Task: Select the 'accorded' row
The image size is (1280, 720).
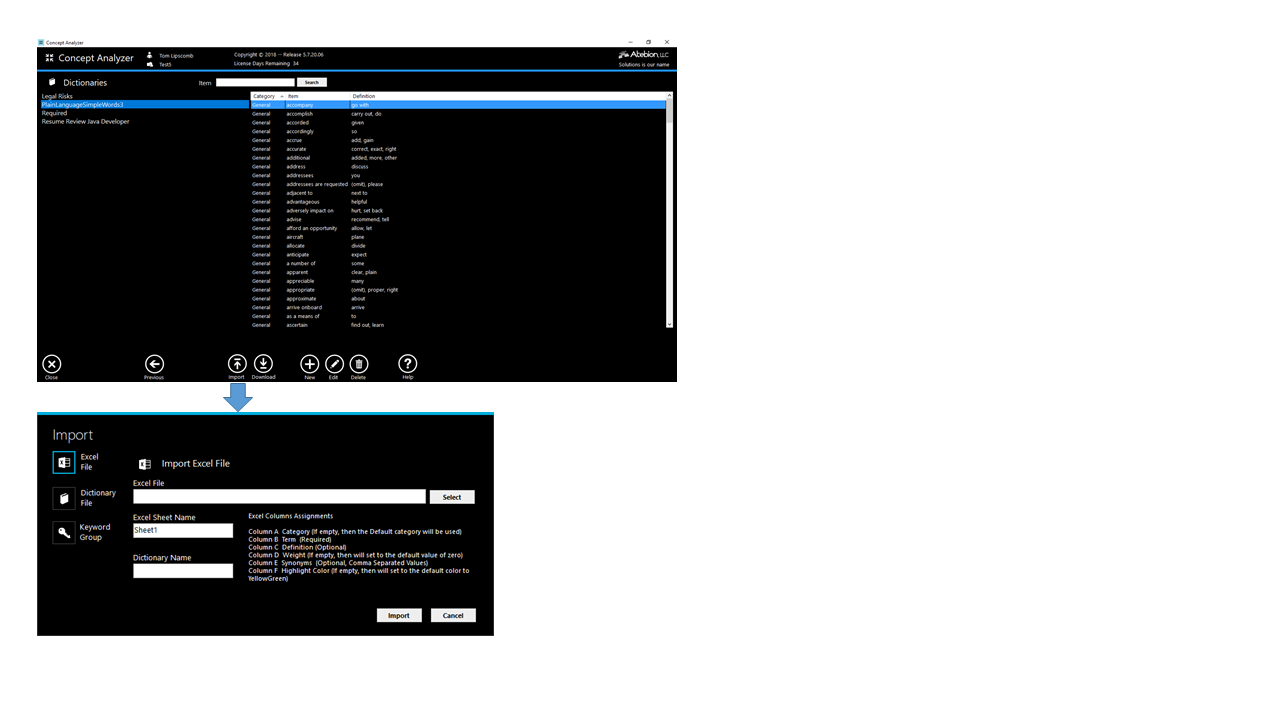Action: [458, 123]
